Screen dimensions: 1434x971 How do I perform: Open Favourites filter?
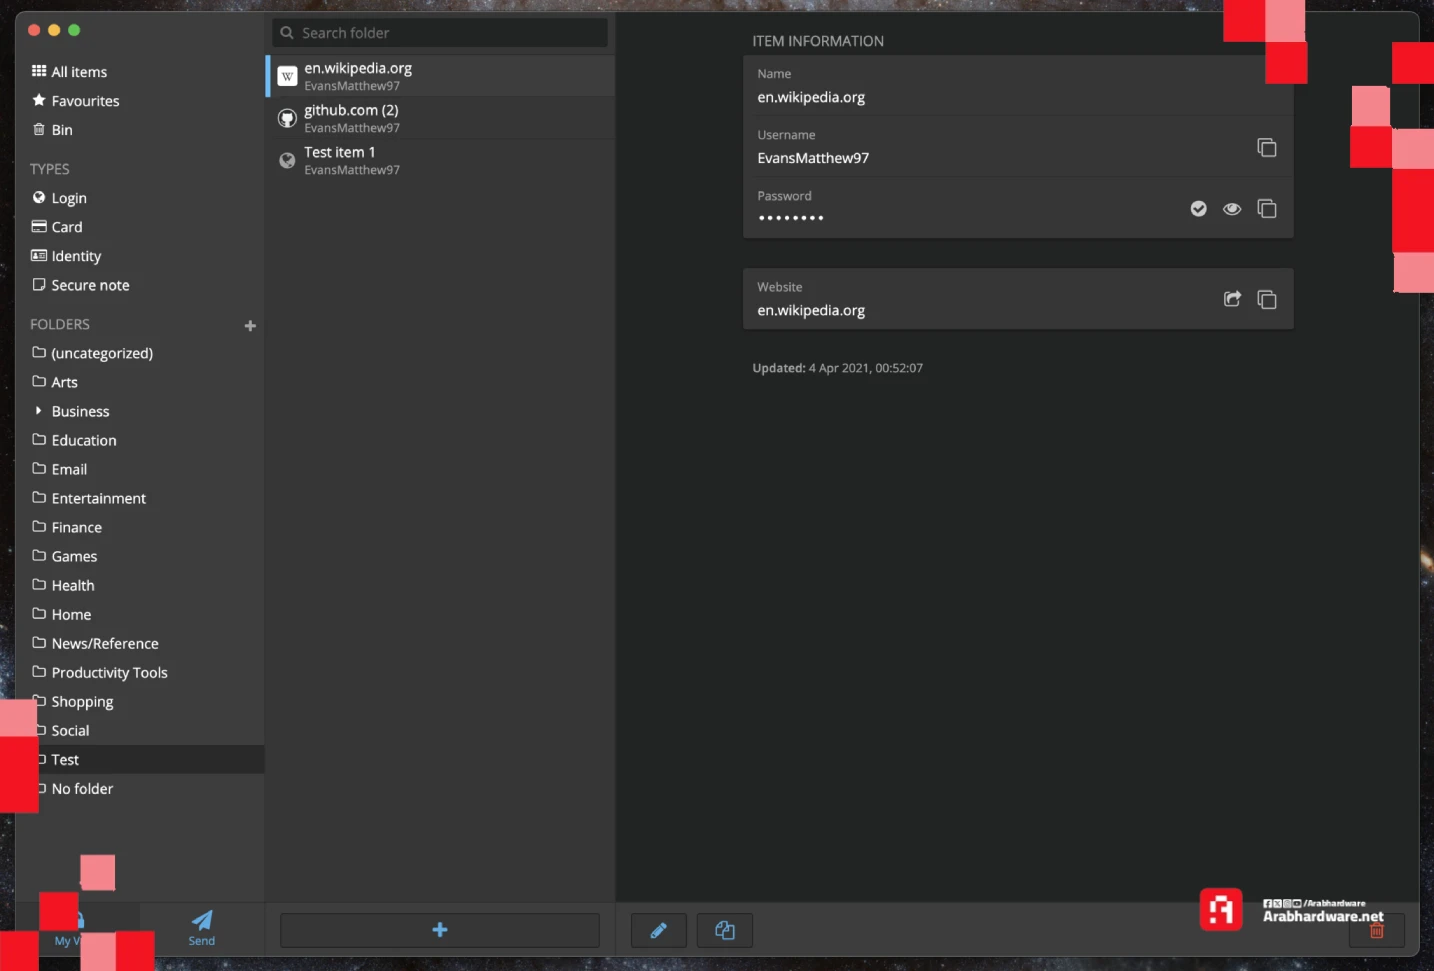[85, 101]
